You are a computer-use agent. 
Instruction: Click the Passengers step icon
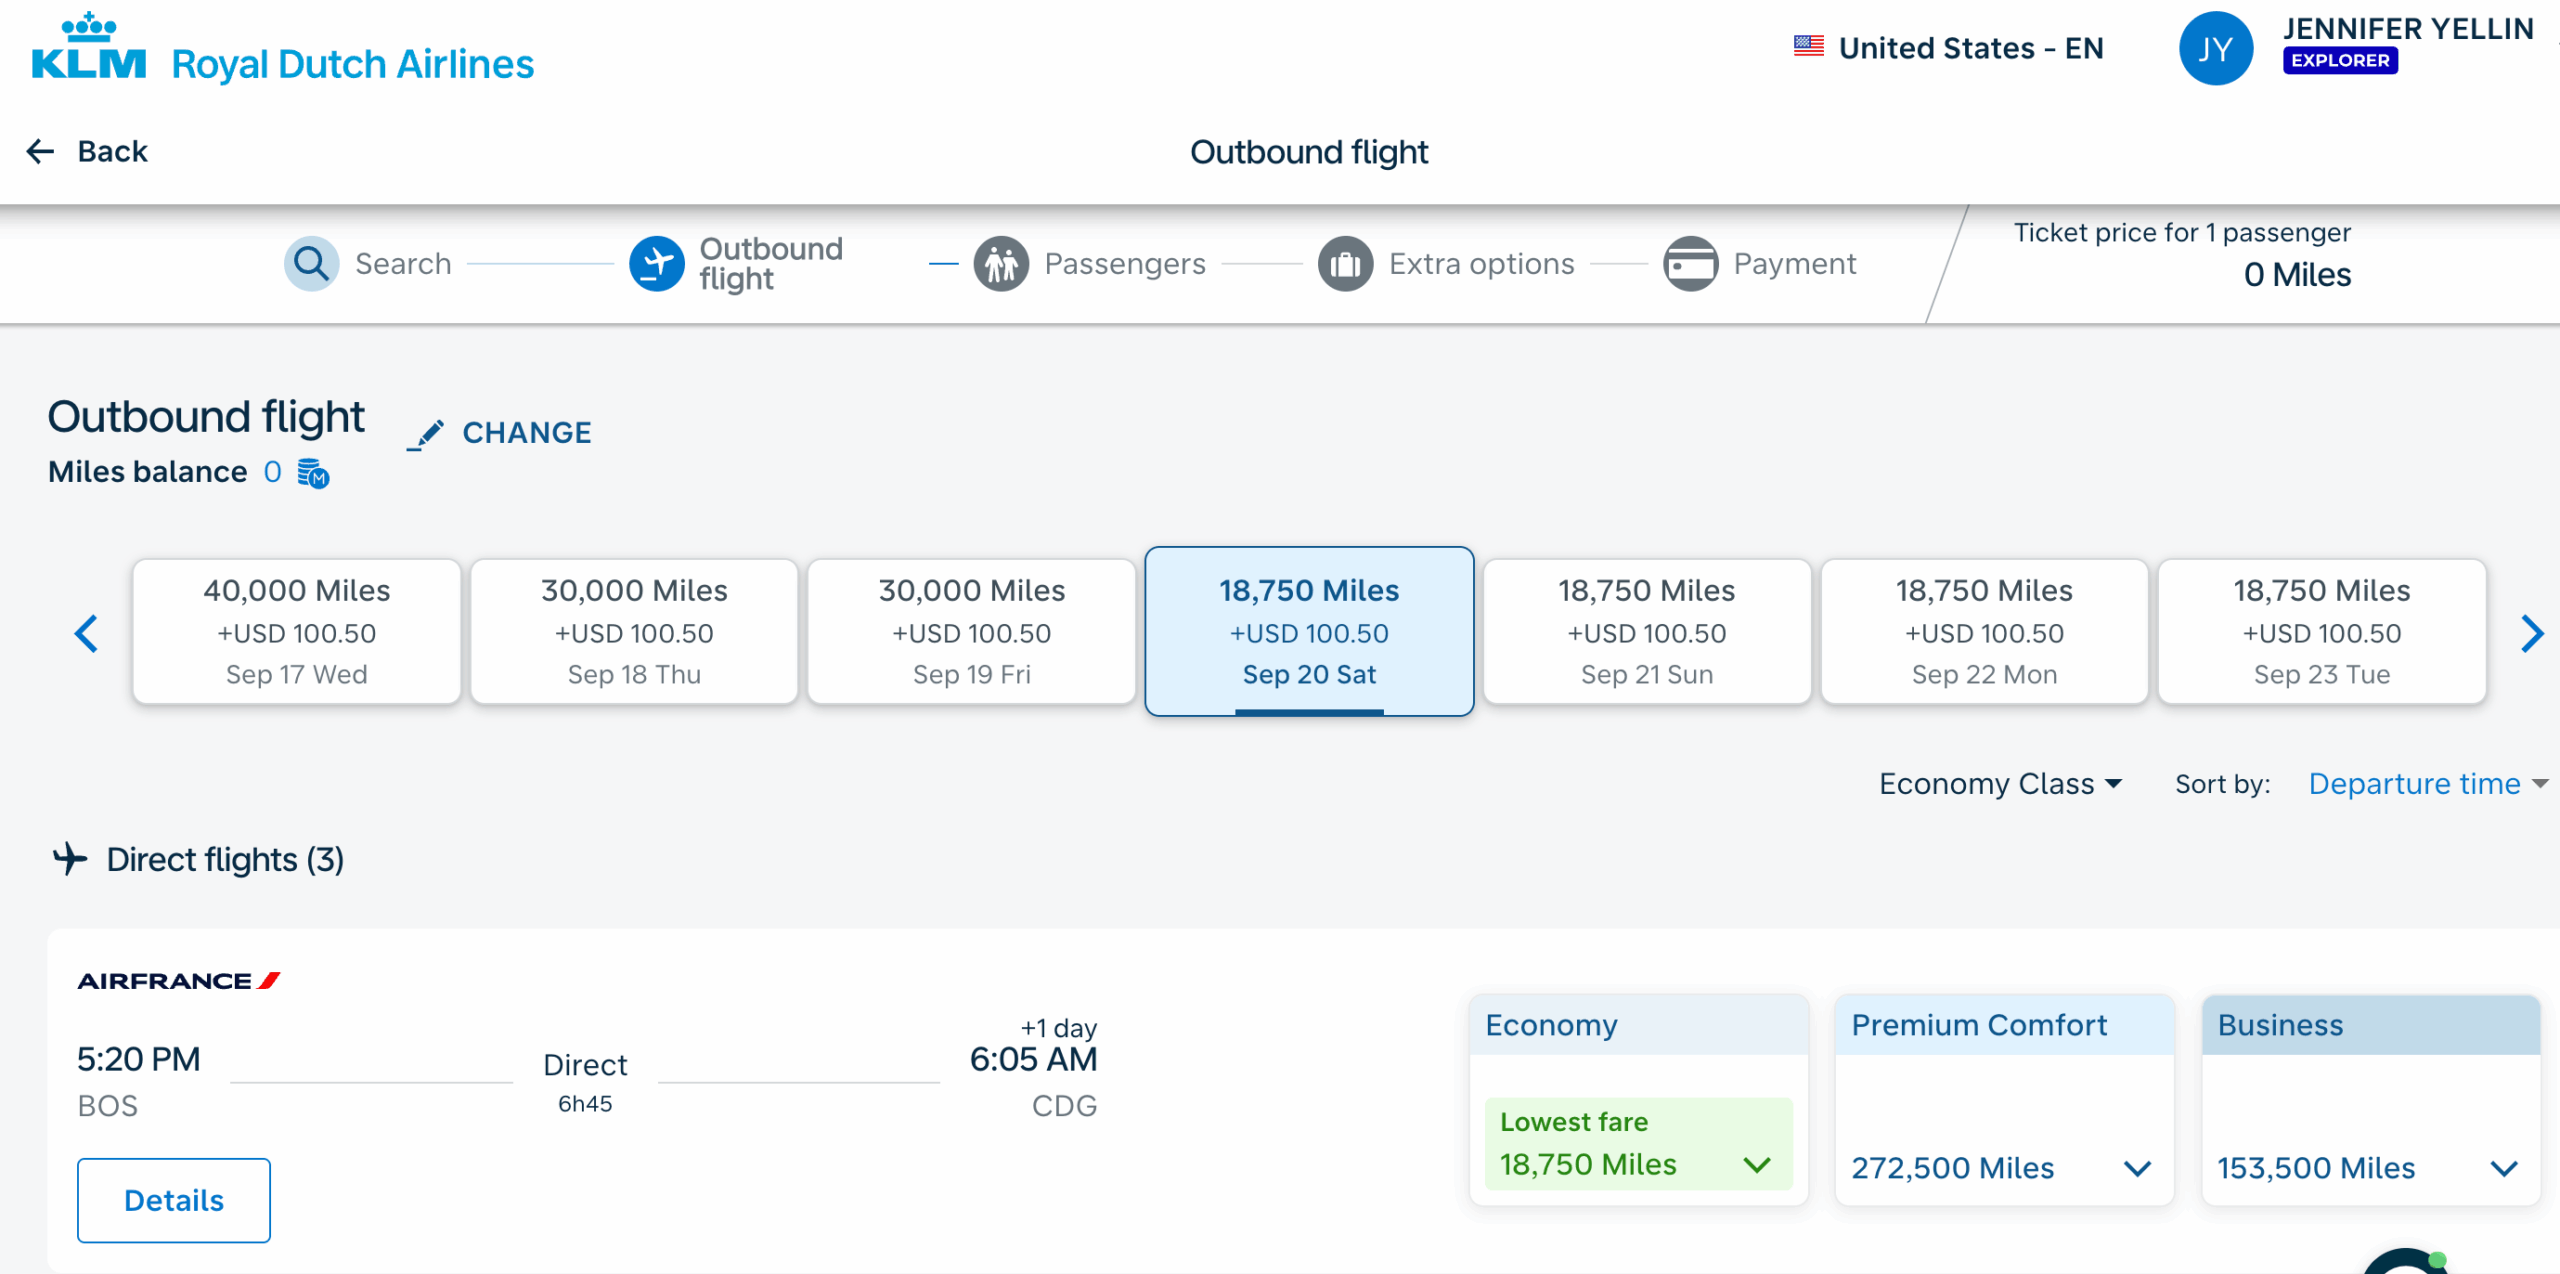pos(1002,263)
